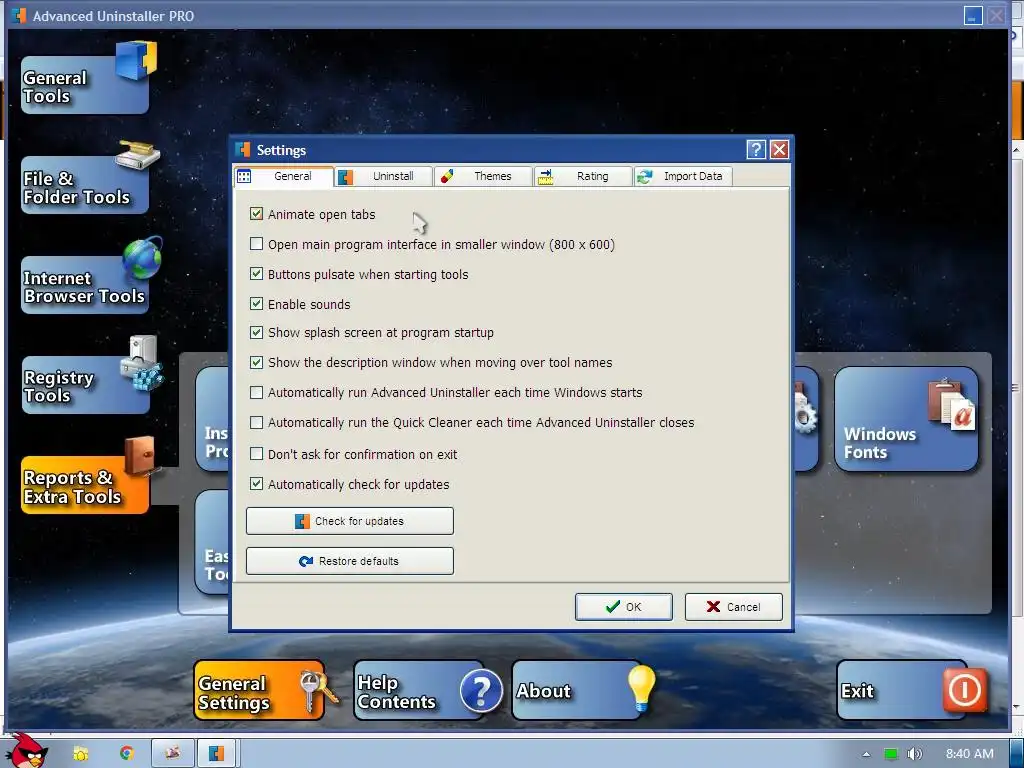The height and width of the screenshot is (768, 1024).
Task: Confirm settings with OK
Action: pos(624,607)
